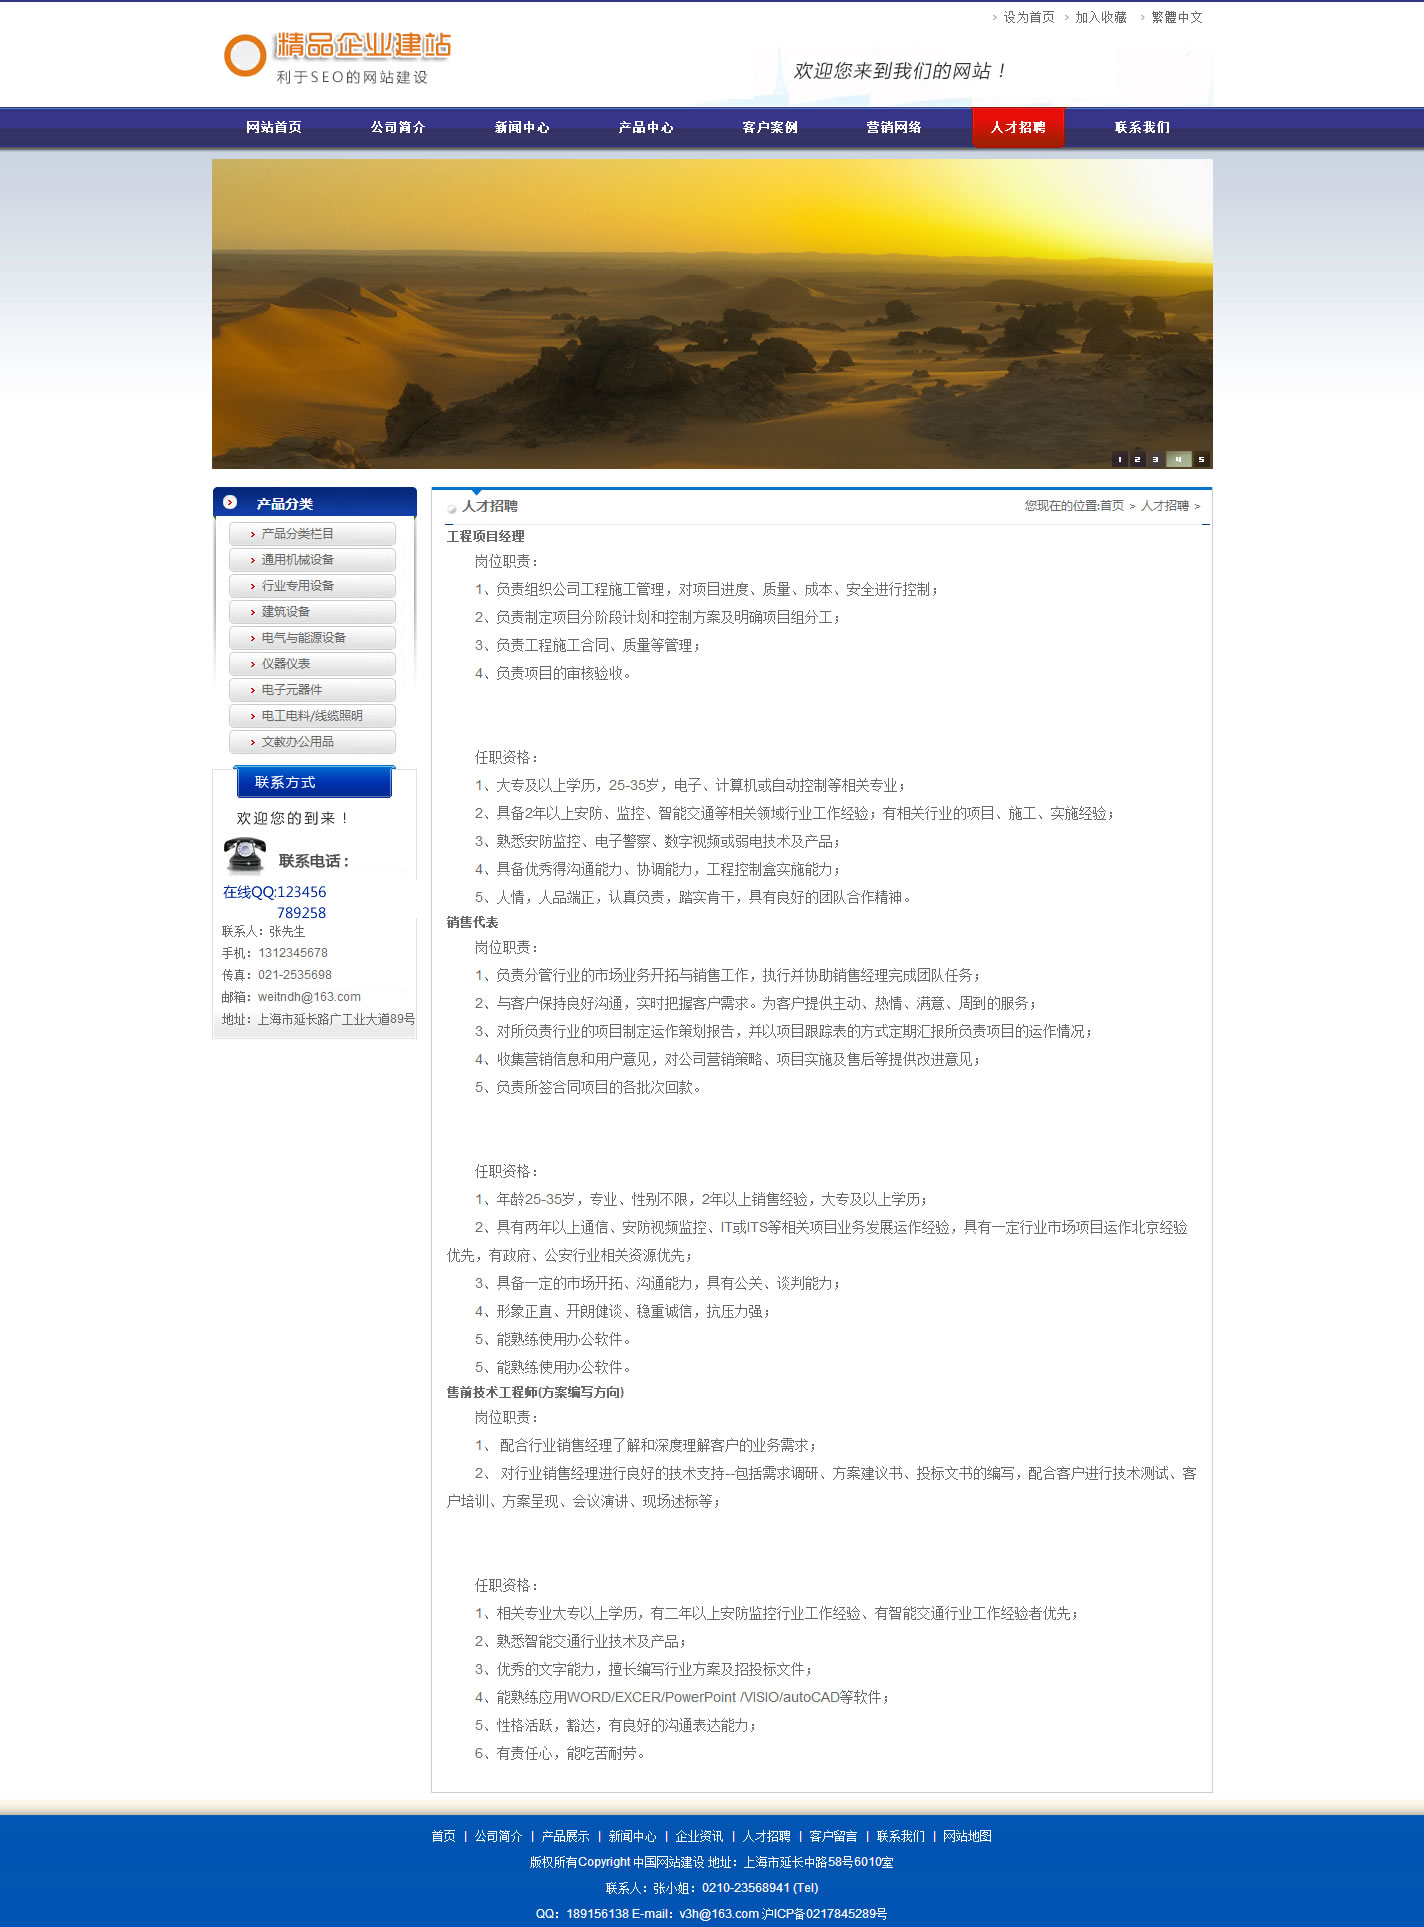Click the orange ring site logo
This screenshot has height=1927, width=1424.
(x=245, y=56)
